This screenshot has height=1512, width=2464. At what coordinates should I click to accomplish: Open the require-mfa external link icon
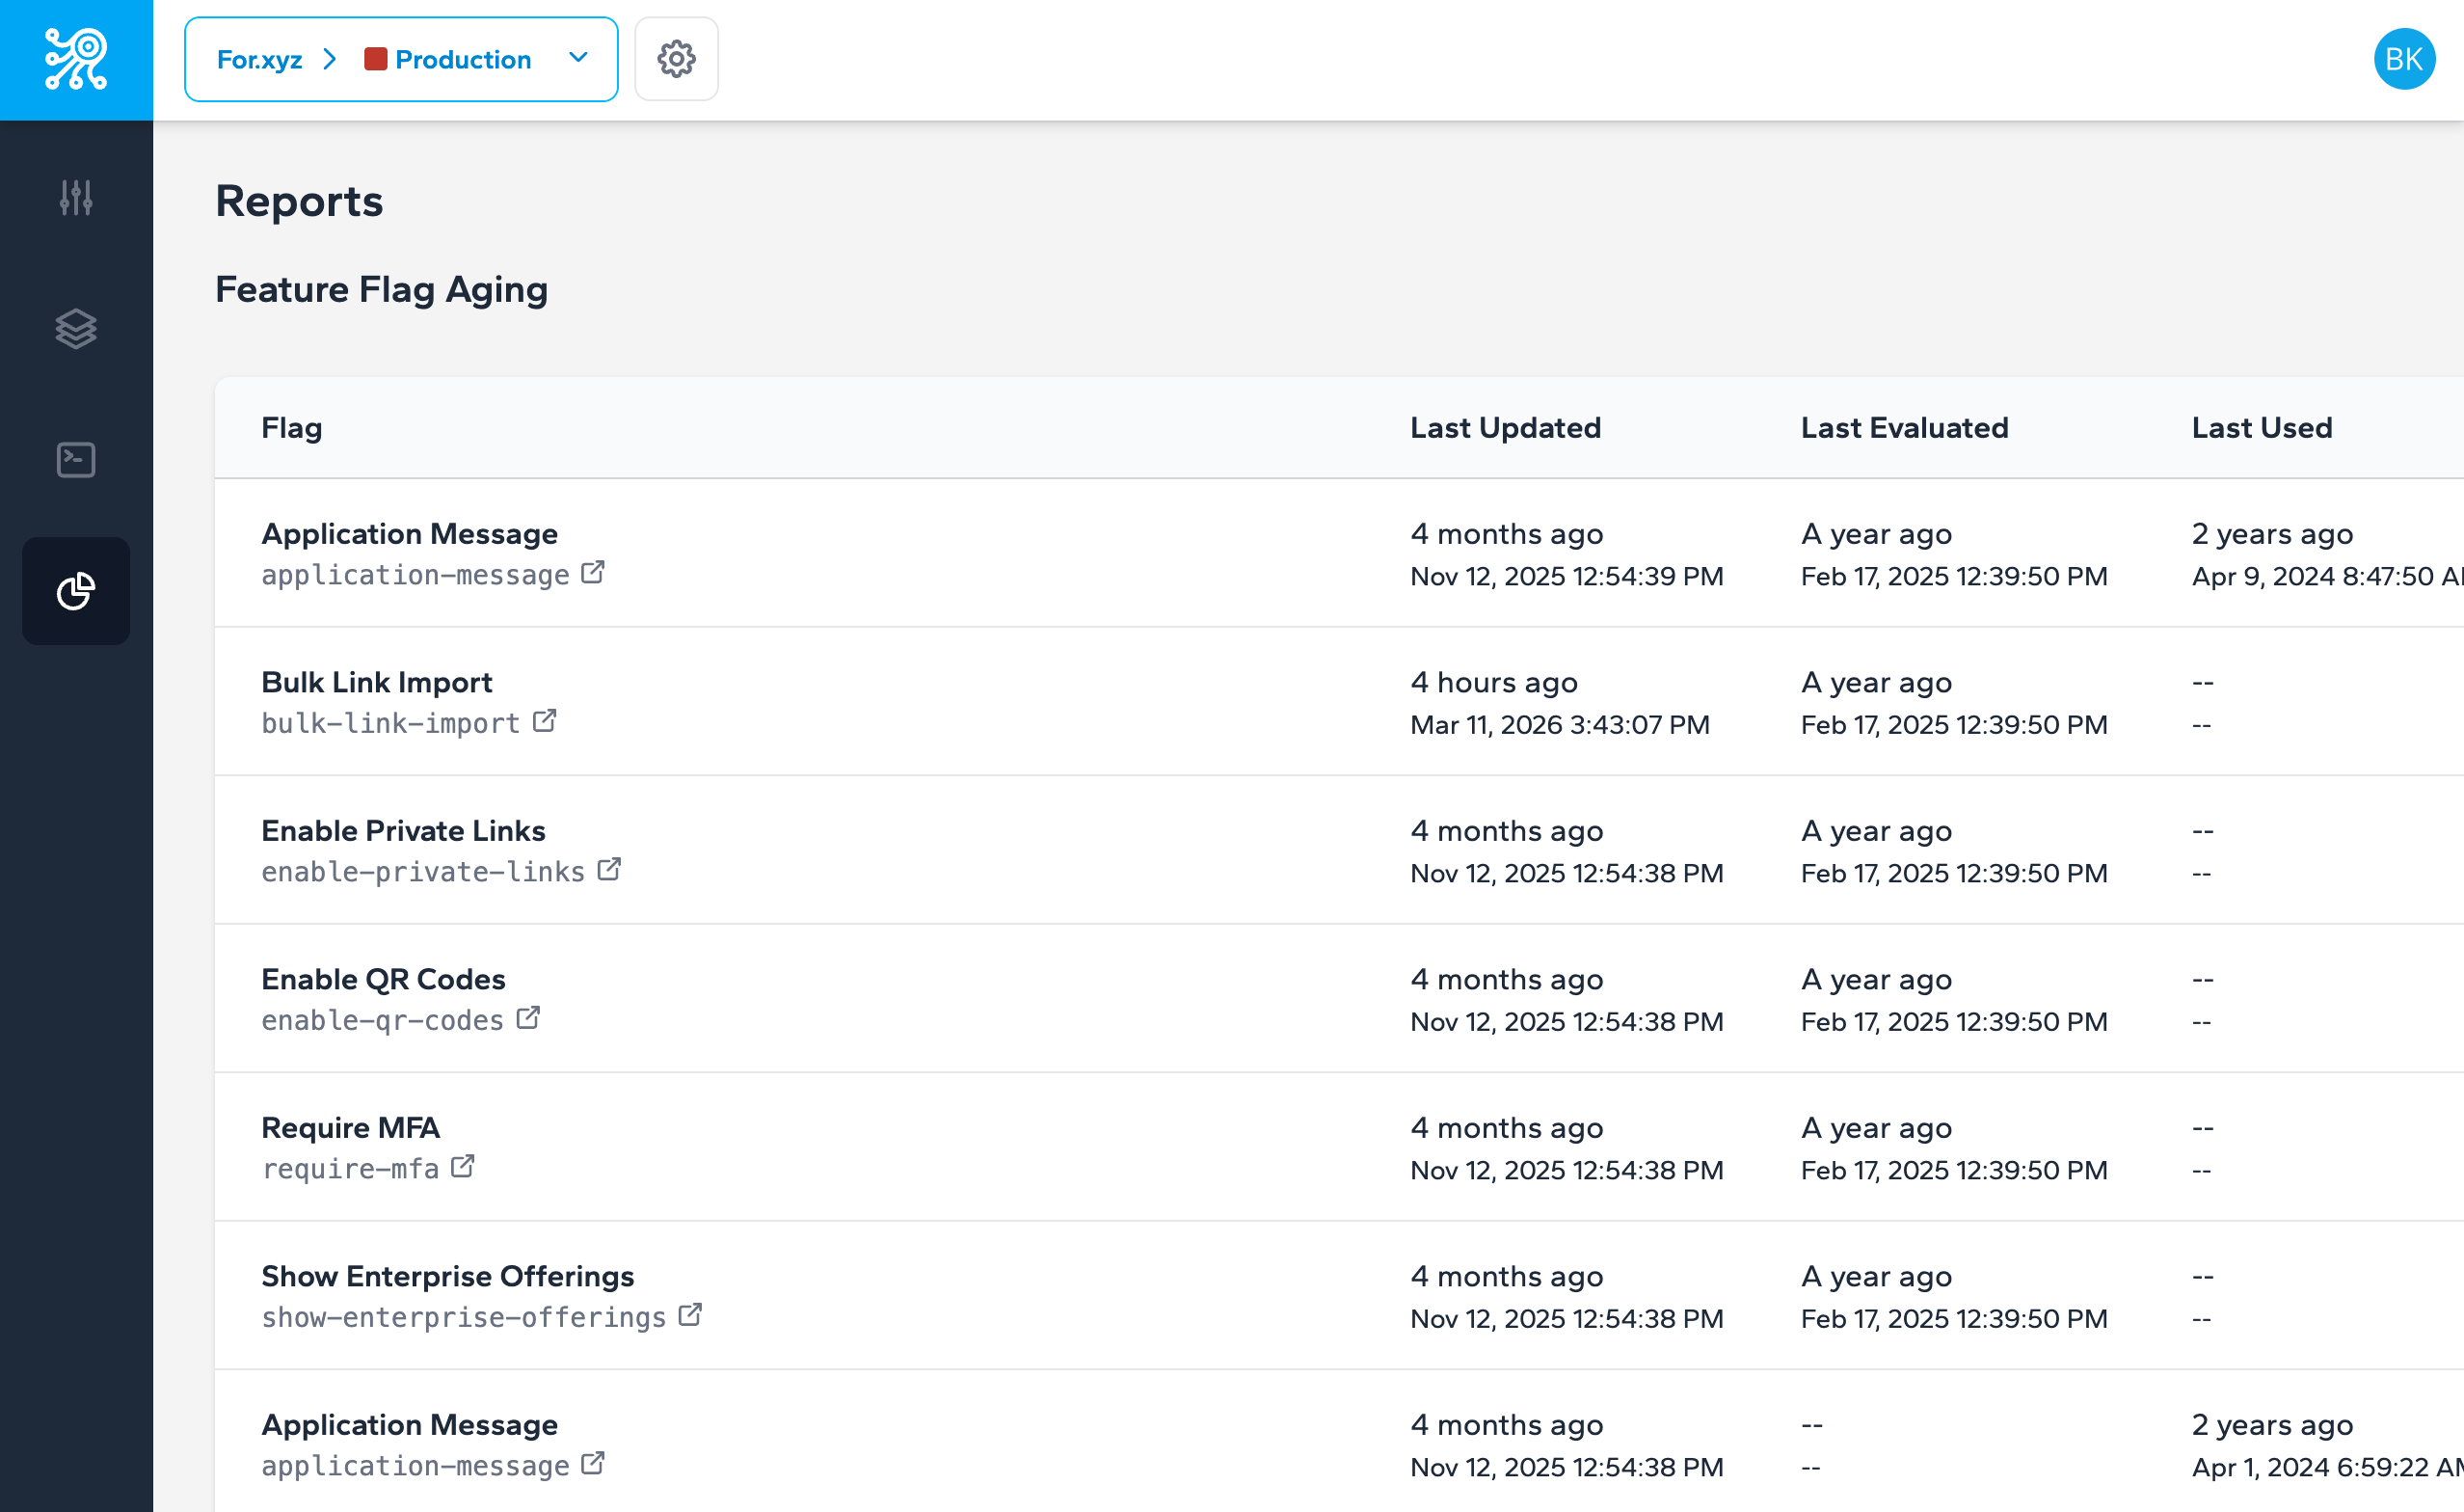[x=463, y=1166]
